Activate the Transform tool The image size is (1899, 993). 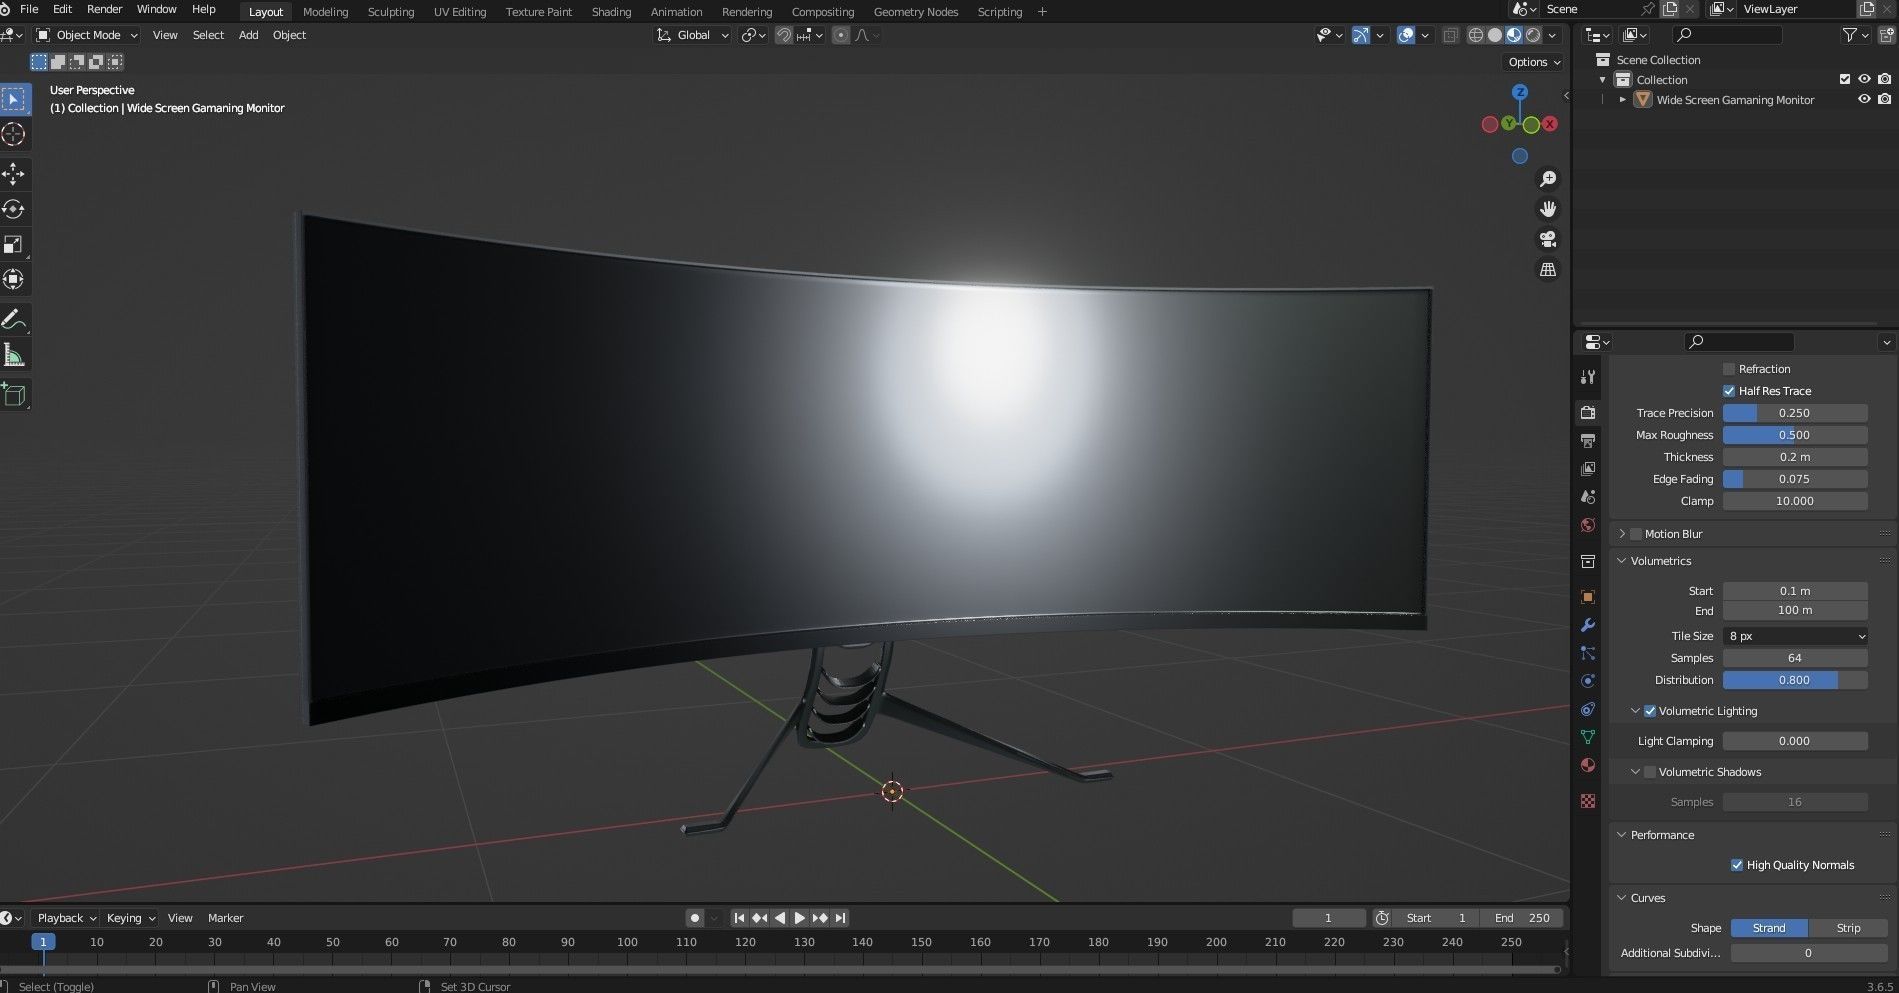pos(14,280)
